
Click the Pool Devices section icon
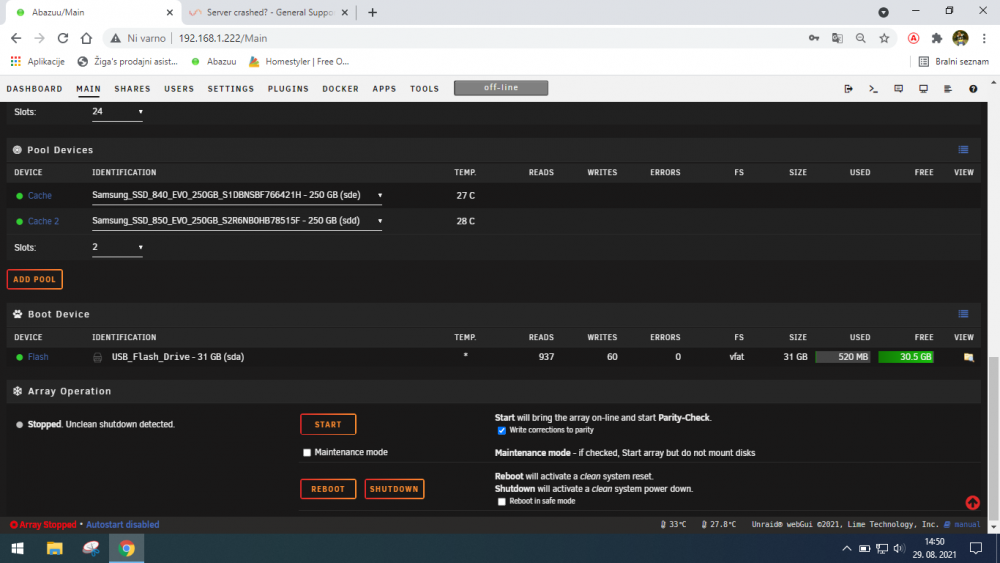click(x=17, y=150)
